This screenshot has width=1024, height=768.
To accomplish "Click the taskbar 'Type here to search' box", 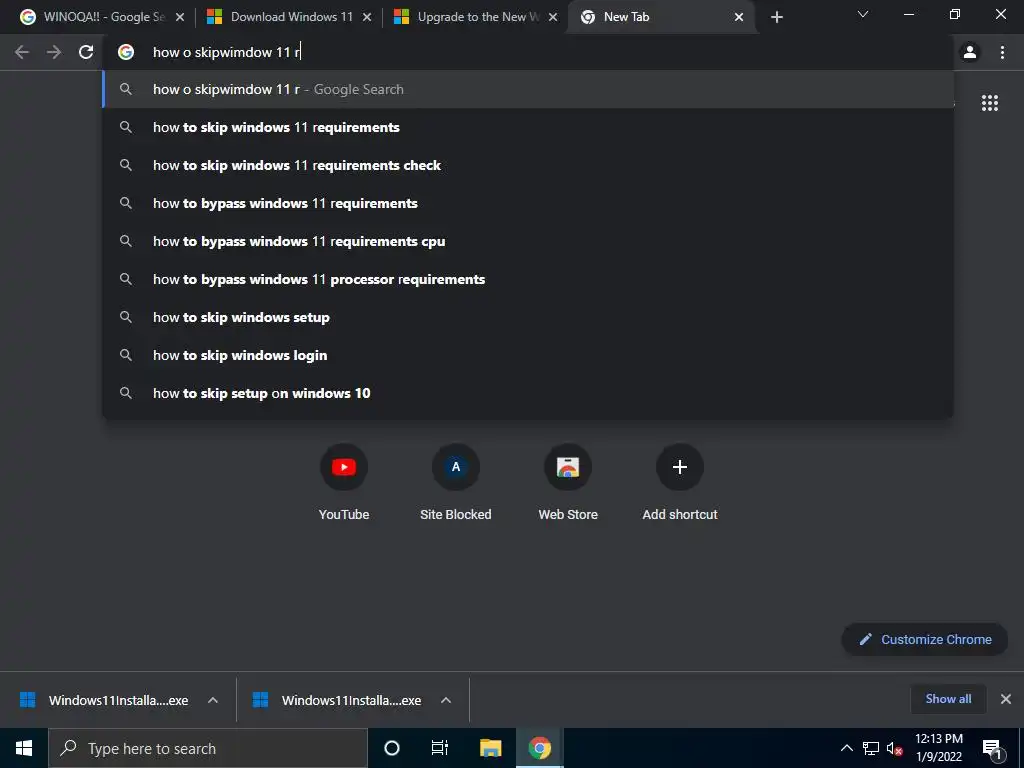I will 208,748.
